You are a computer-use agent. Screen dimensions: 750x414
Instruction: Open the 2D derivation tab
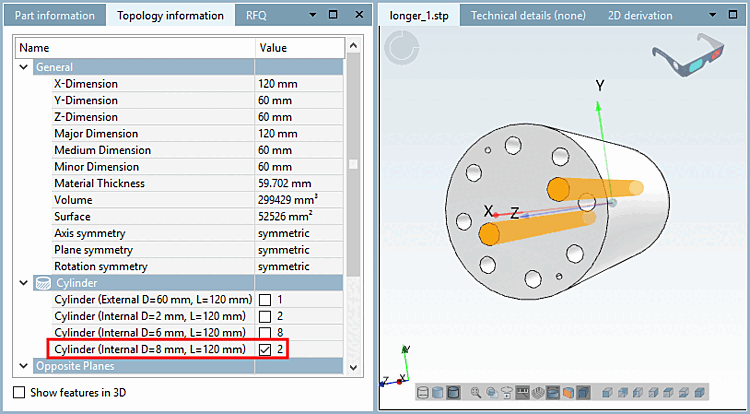point(640,15)
